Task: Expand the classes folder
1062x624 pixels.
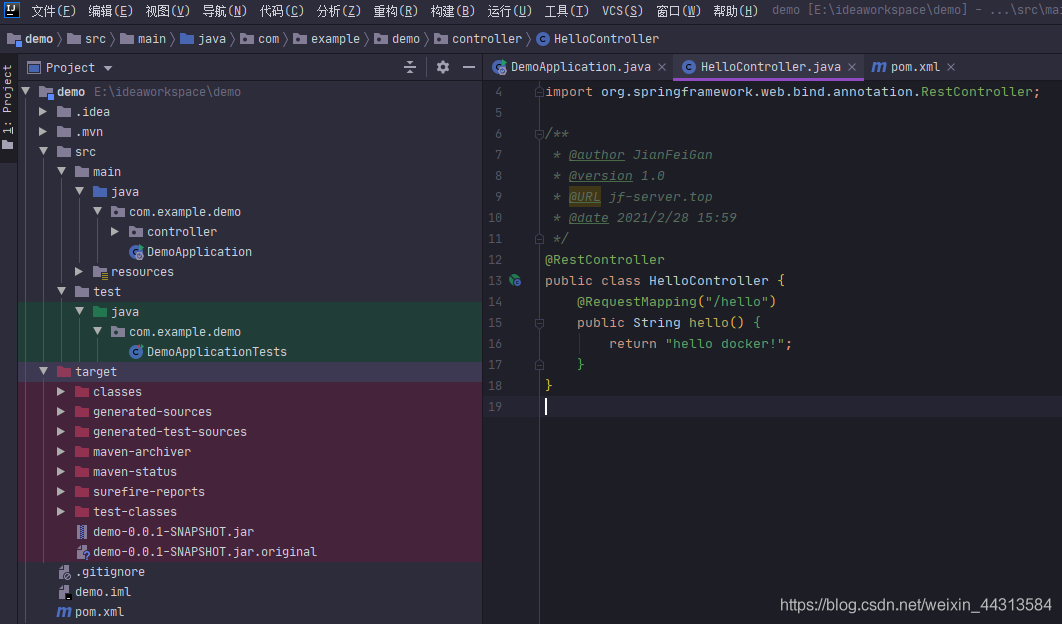Action: click(62, 392)
